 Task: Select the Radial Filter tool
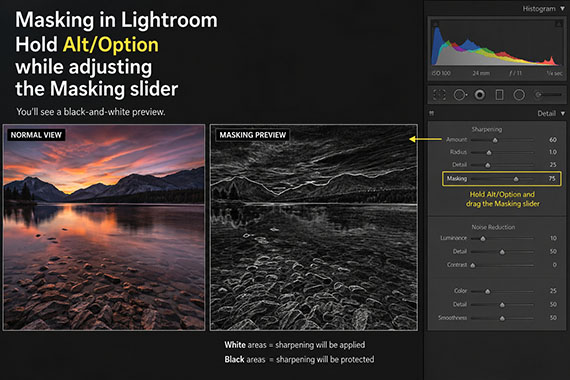(x=519, y=95)
